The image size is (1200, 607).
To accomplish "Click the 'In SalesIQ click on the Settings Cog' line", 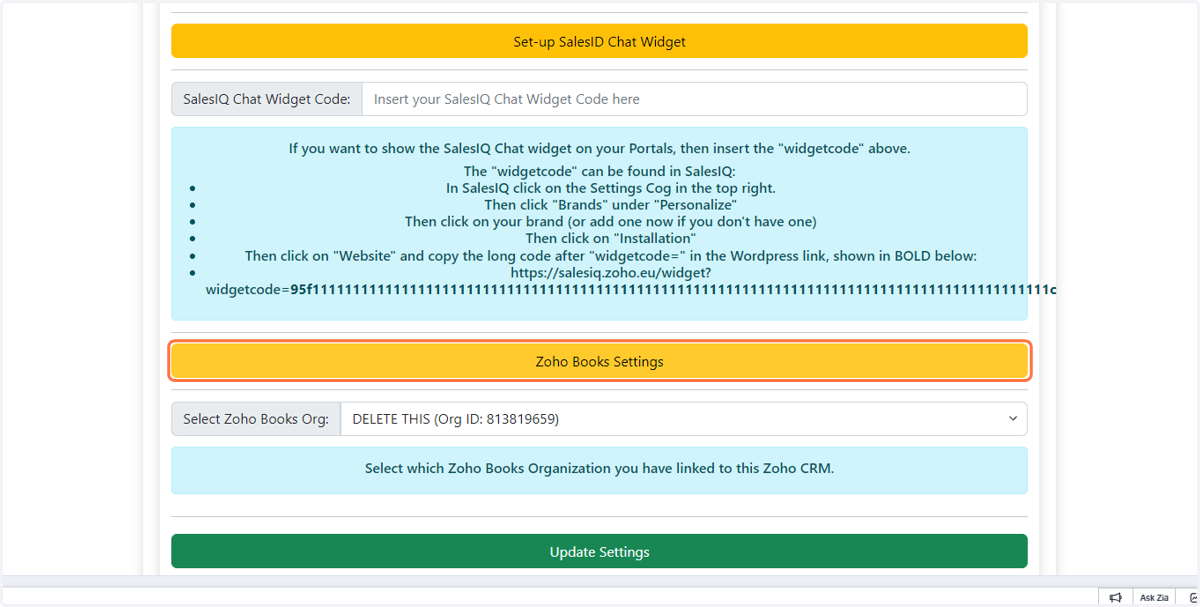I will click(611, 187).
